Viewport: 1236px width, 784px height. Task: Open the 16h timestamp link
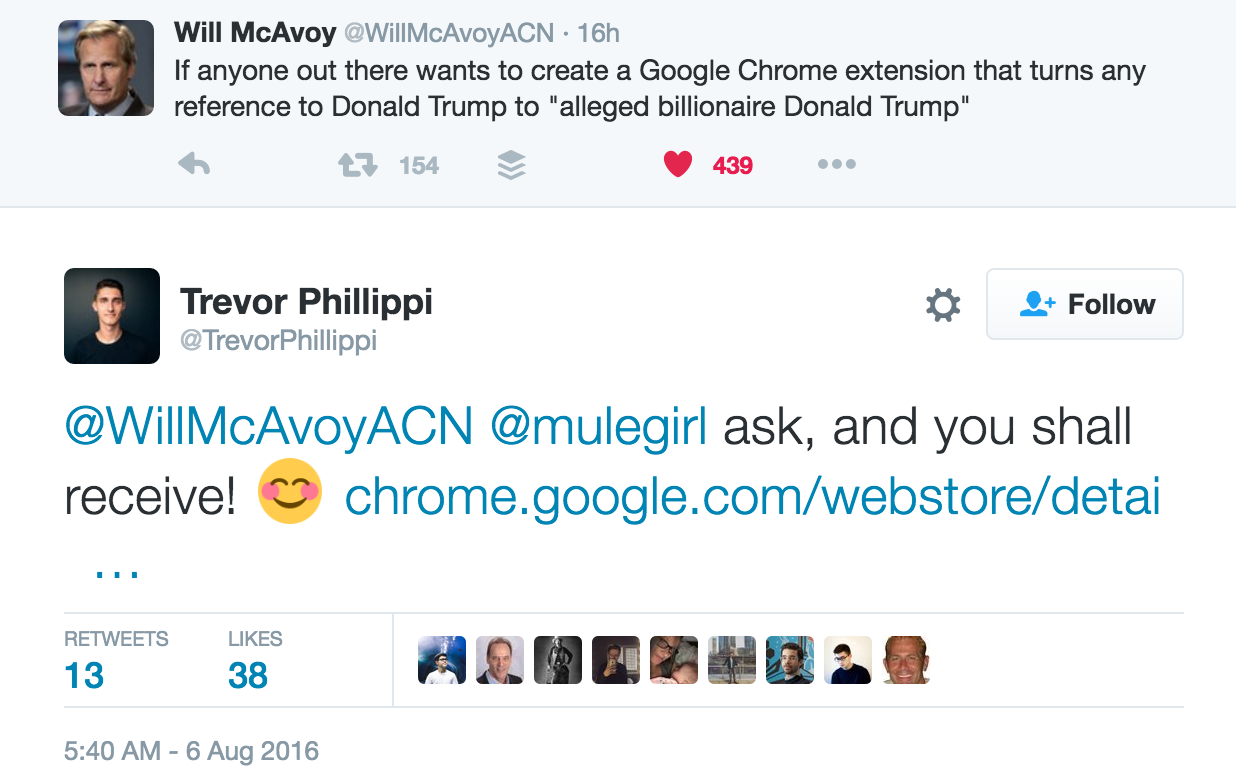(x=598, y=33)
